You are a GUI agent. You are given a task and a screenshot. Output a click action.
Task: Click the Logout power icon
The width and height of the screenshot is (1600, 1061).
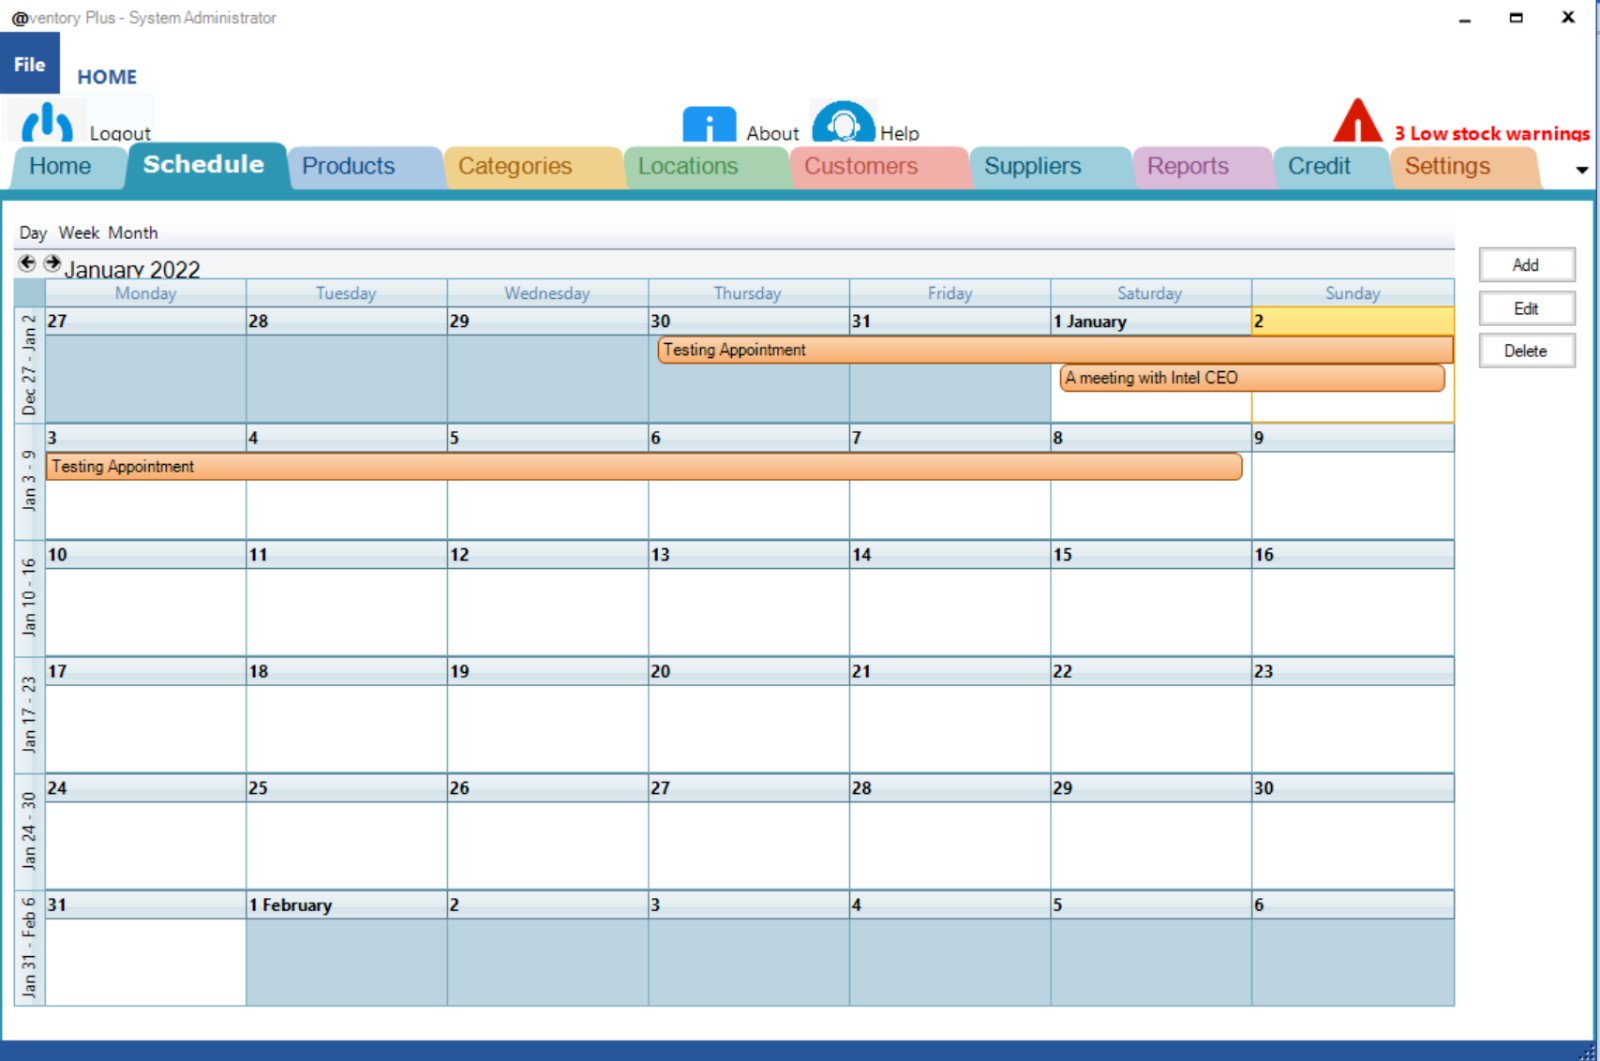click(x=47, y=122)
